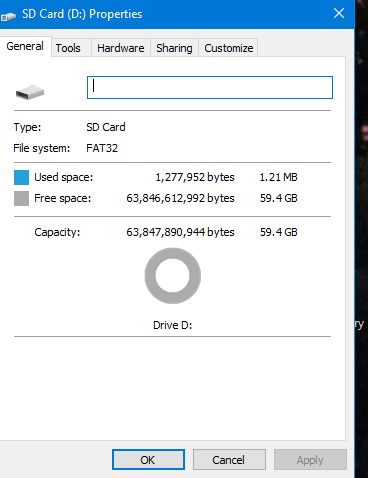Click the drive icon beside the name field

[x=30, y=92]
